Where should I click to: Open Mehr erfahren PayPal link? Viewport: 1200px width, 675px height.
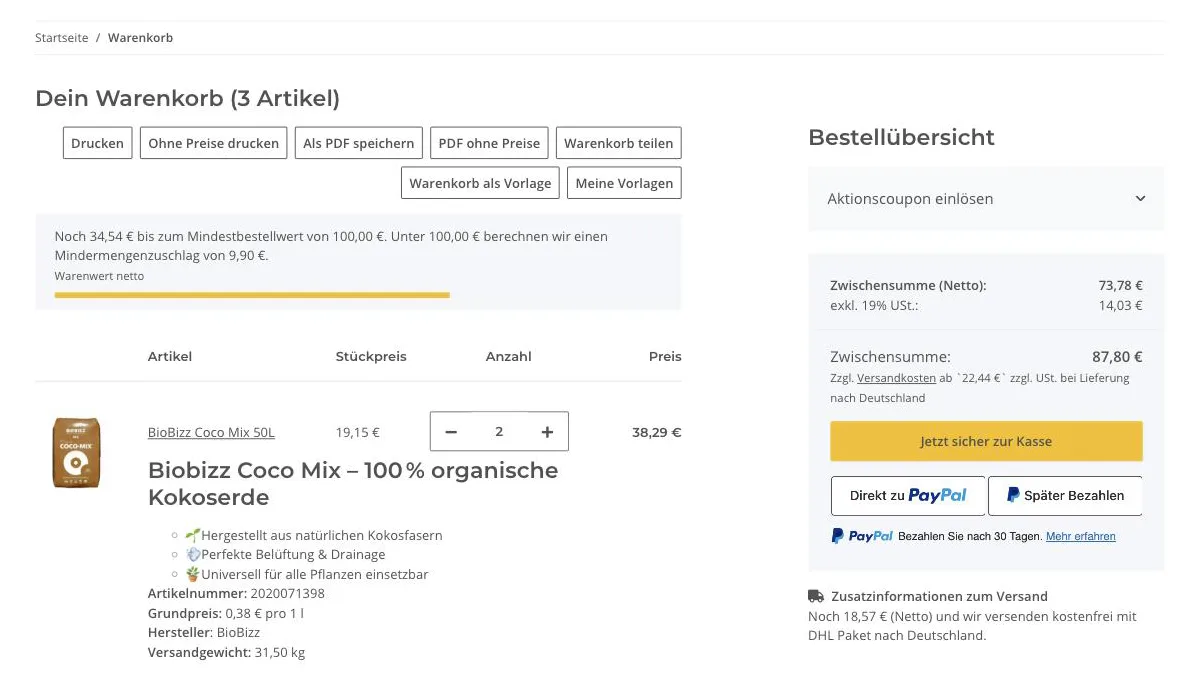coord(1081,537)
